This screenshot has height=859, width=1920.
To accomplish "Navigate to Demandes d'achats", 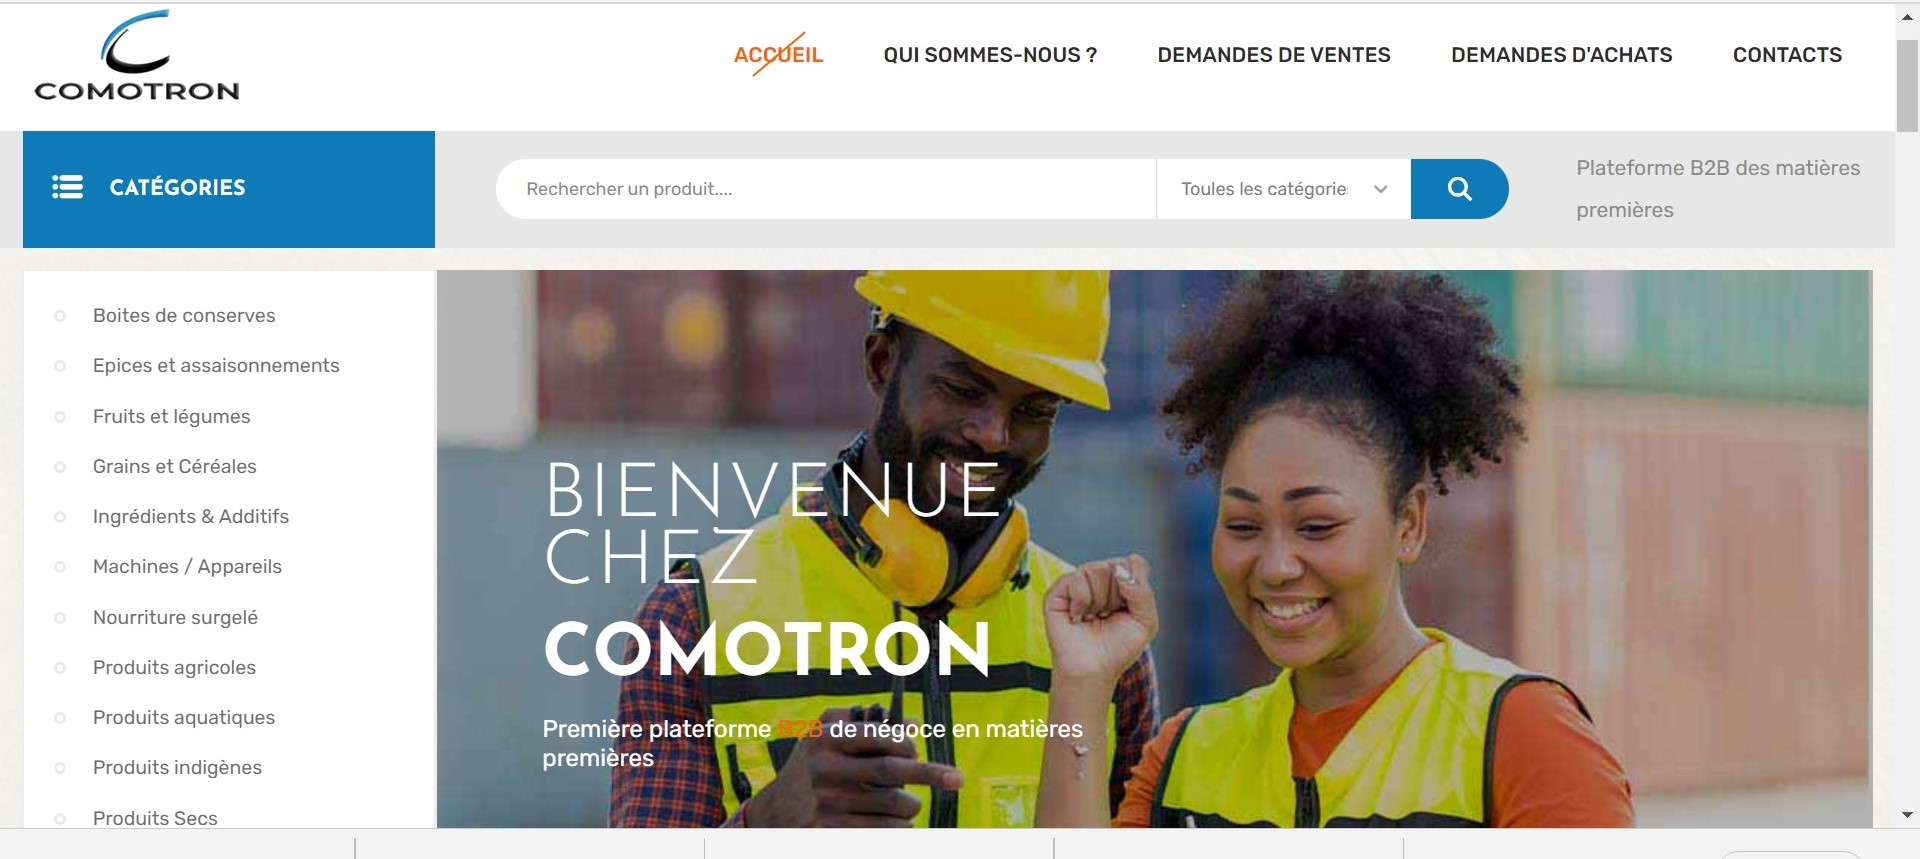I will (1561, 55).
